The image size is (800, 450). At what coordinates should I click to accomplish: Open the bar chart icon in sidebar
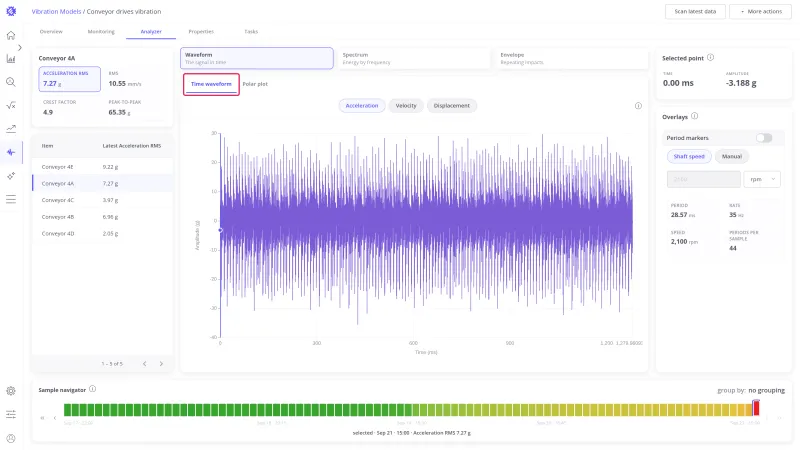click(11, 59)
